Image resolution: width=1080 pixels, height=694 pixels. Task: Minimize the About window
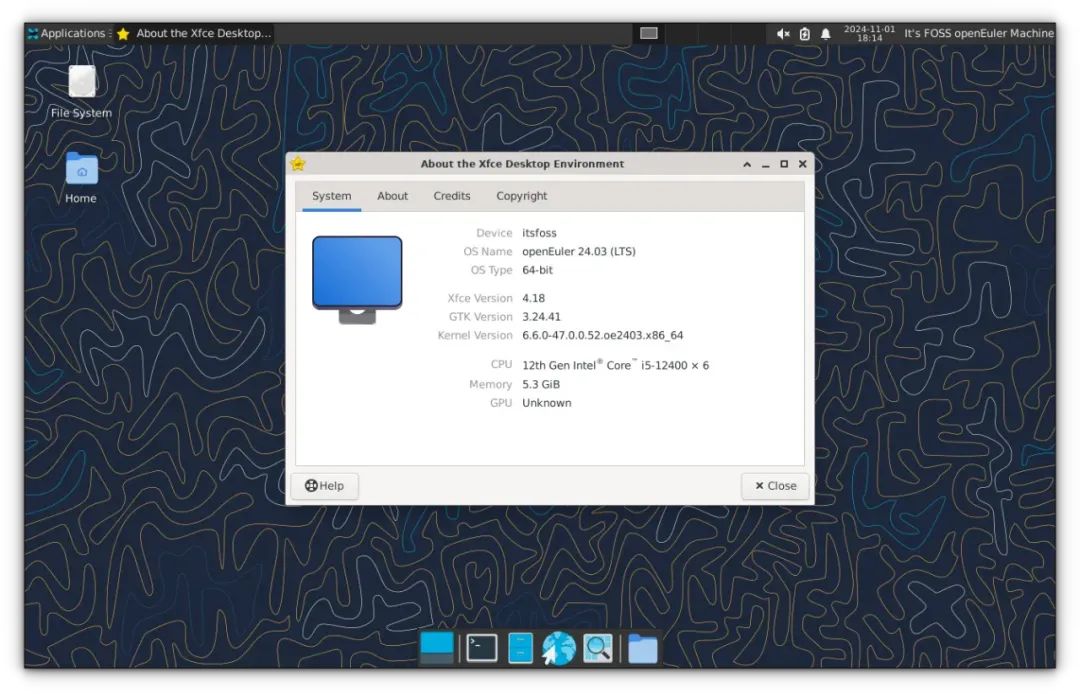click(765, 164)
